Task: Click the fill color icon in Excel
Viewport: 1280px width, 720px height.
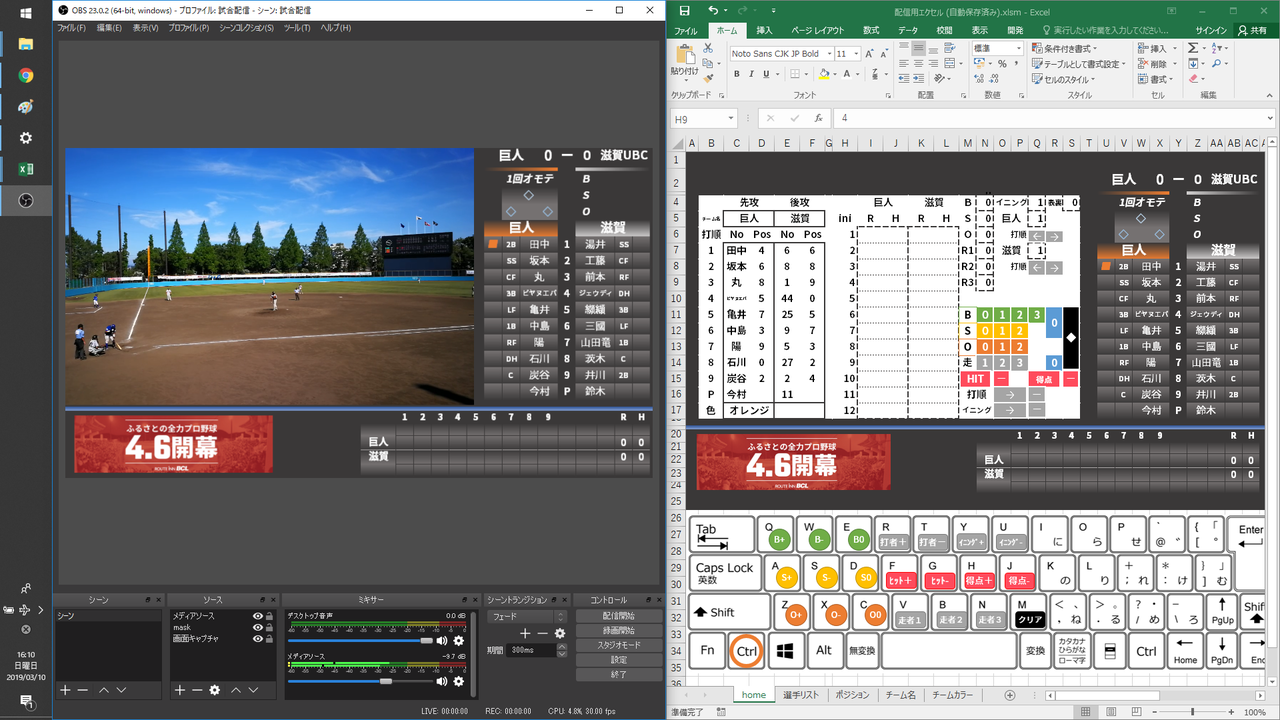Action: click(x=823, y=73)
